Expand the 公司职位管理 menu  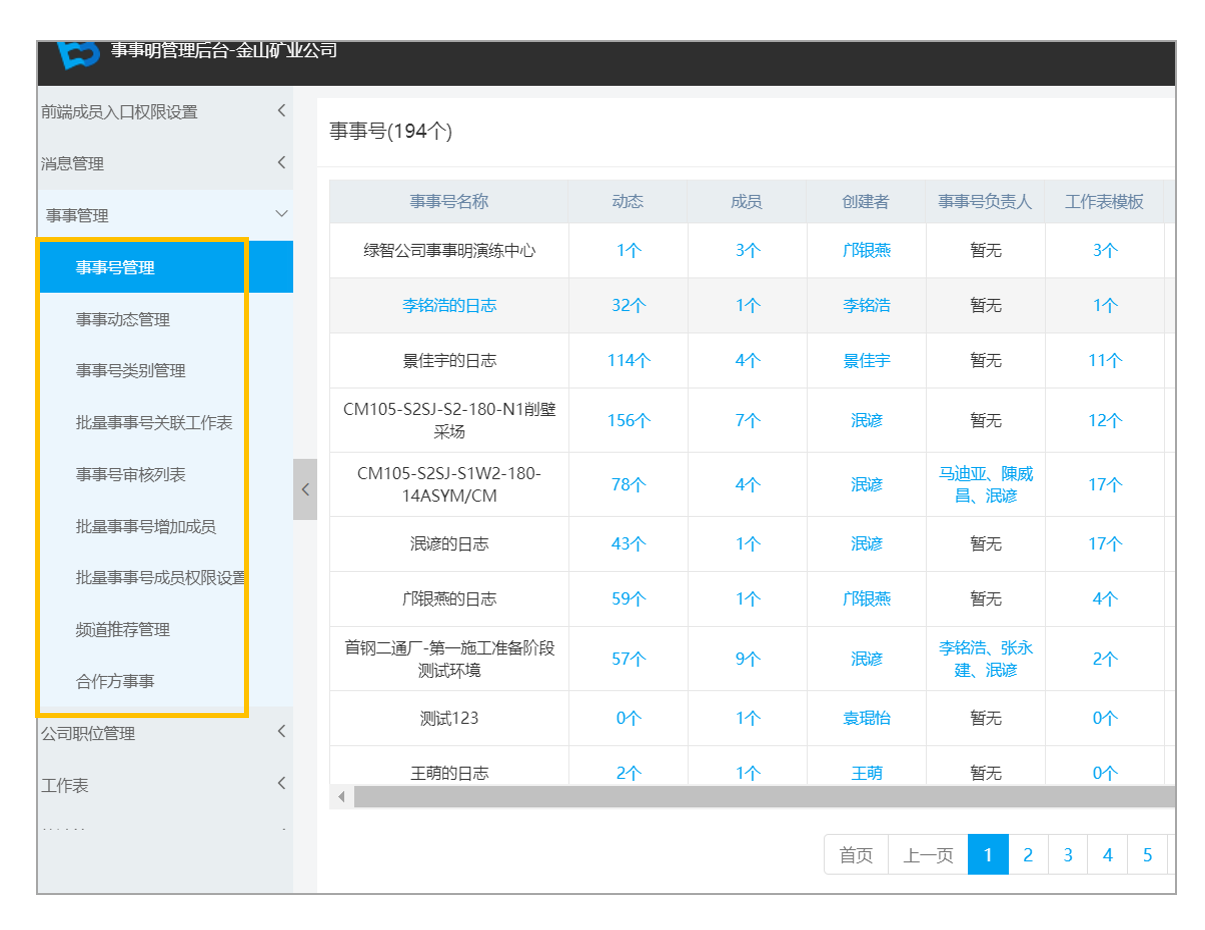coord(165,733)
